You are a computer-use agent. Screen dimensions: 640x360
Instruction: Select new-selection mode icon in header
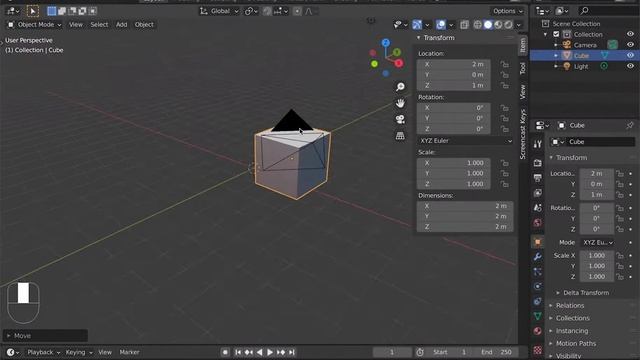pyautogui.click(x=51, y=11)
